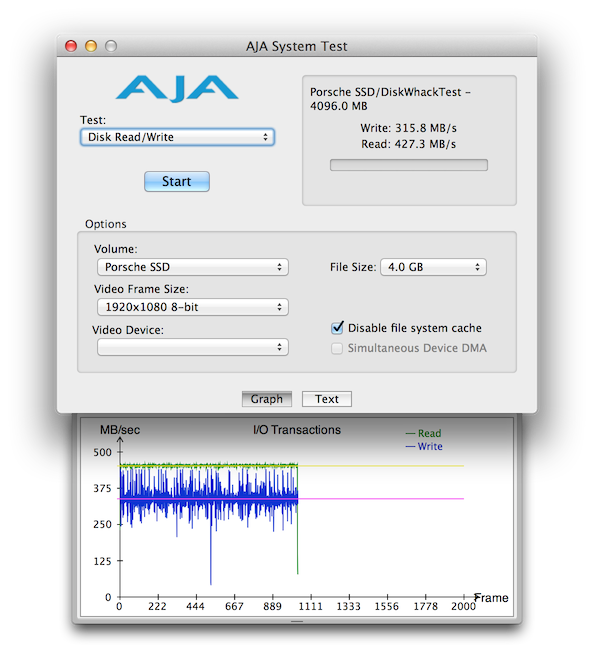This screenshot has height=648, width=594.
Task: Click the grey zoom window button
Action: [111, 46]
